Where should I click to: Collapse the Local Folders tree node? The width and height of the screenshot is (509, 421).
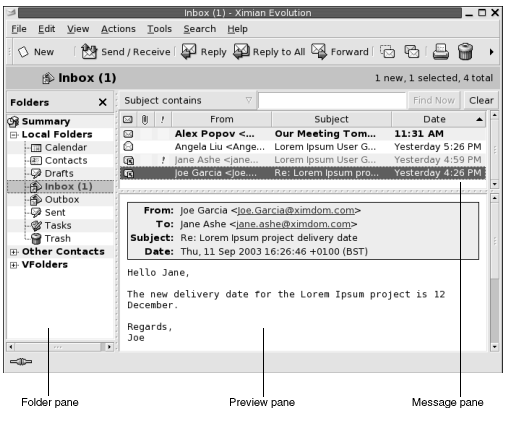coord(14,135)
